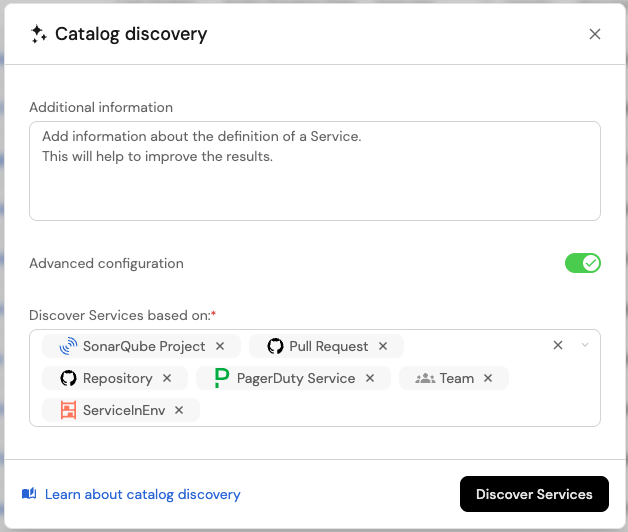Click the PagerDuty Service logo icon

tap(221, 378)
